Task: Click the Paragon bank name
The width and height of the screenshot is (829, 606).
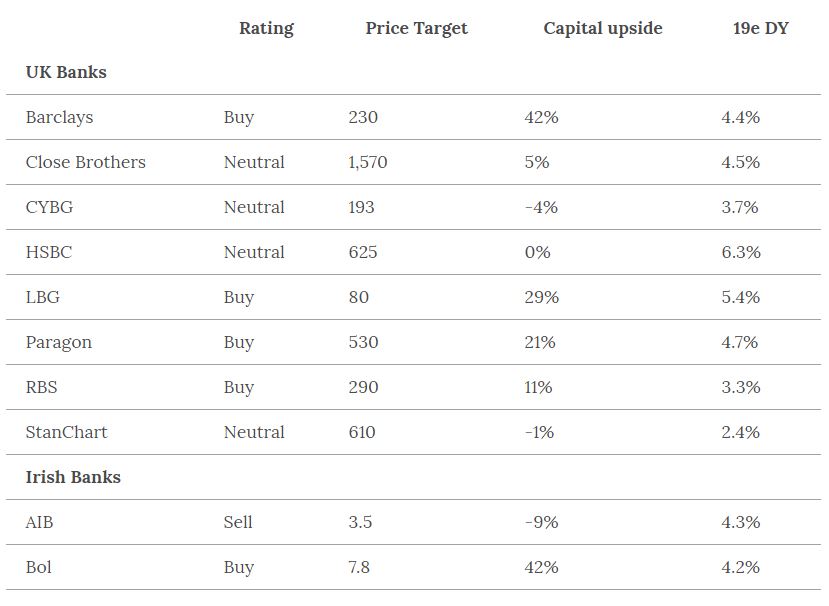Action: click(x=58, y=342)
